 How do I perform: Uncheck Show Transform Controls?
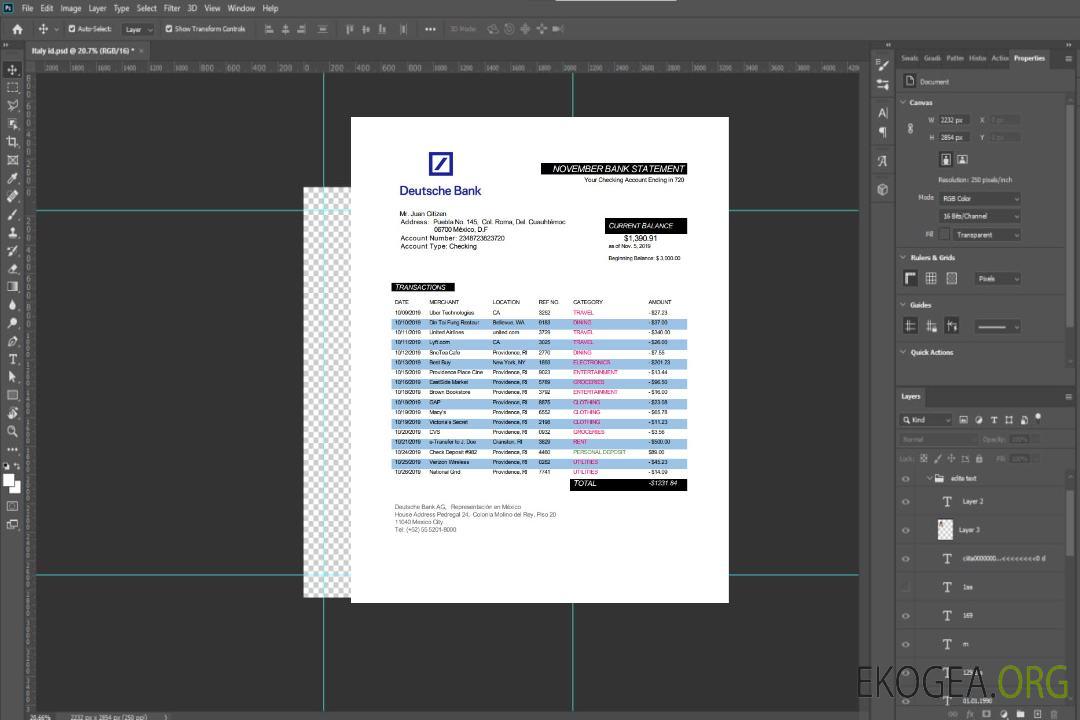pos(169,29)
